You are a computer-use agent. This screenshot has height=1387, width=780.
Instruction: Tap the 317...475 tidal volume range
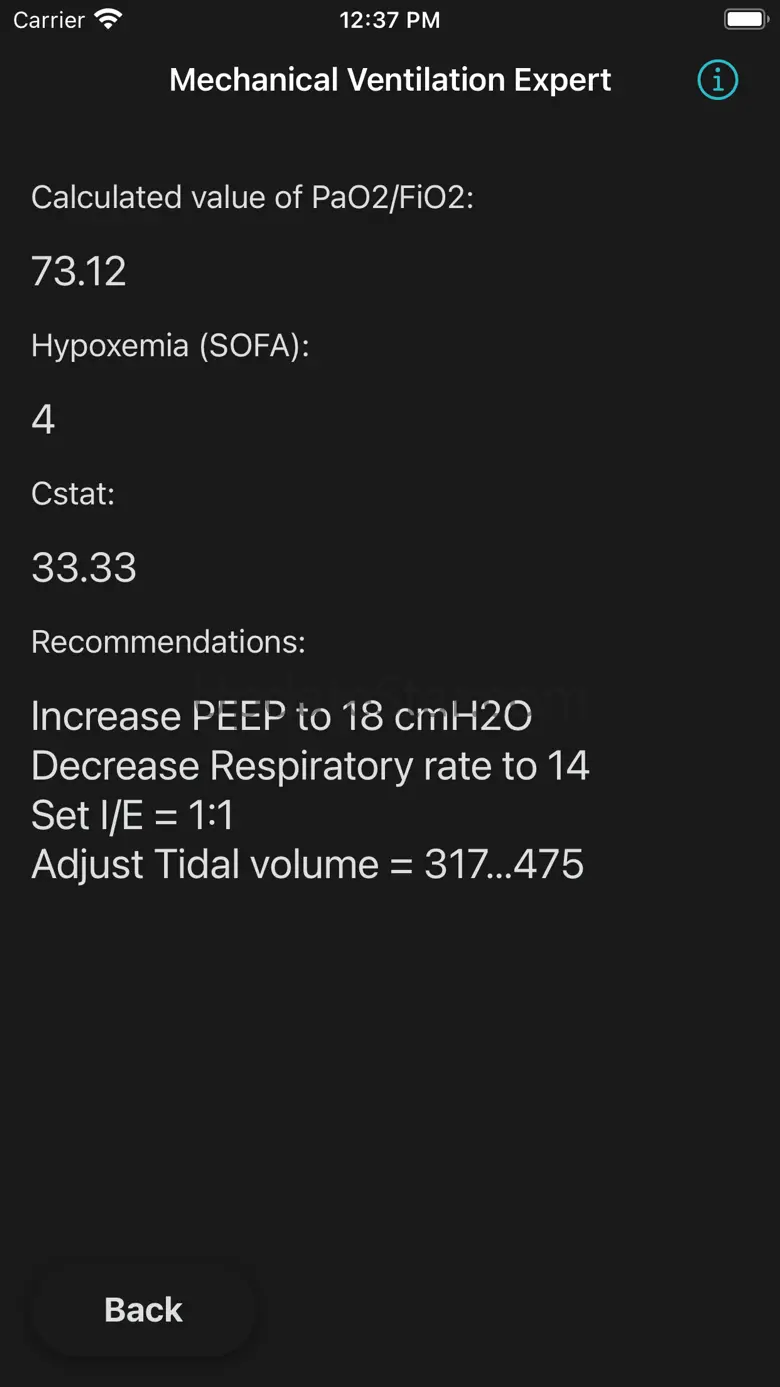(x=504, y=864)
